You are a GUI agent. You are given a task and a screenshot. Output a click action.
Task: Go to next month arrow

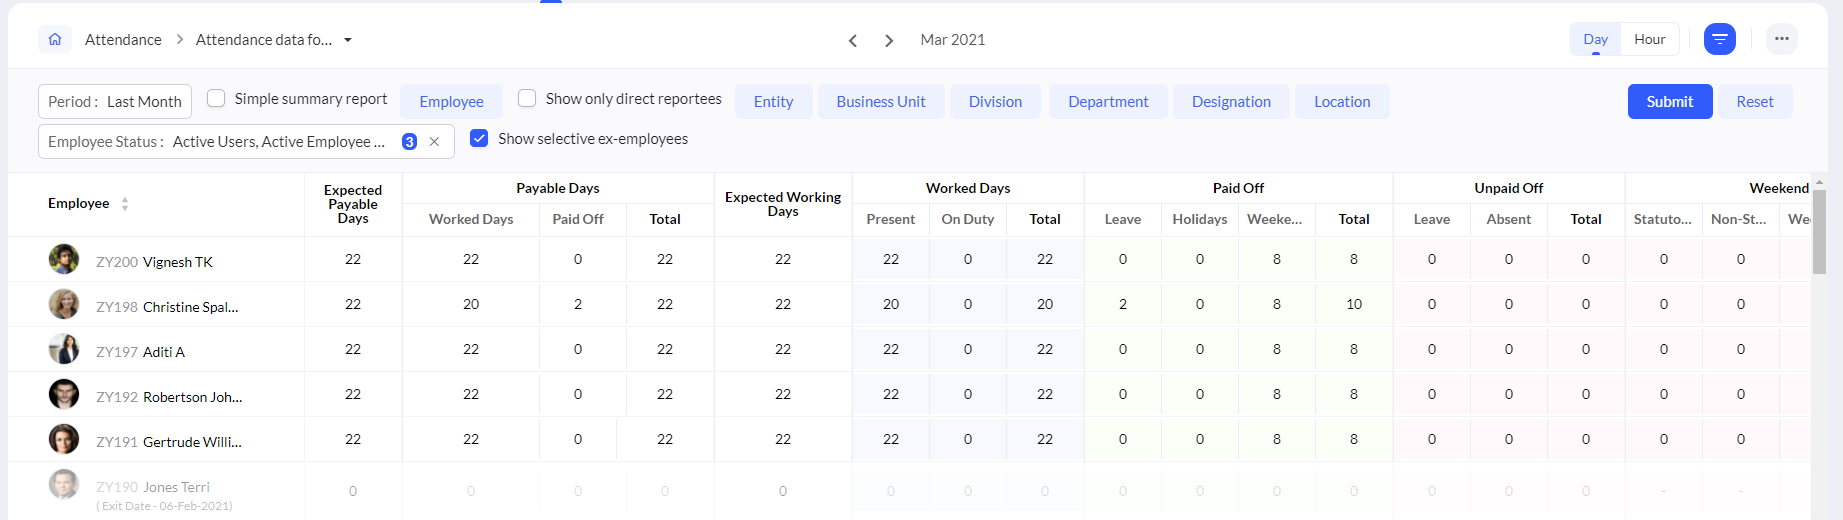click(x=889, y=40)
